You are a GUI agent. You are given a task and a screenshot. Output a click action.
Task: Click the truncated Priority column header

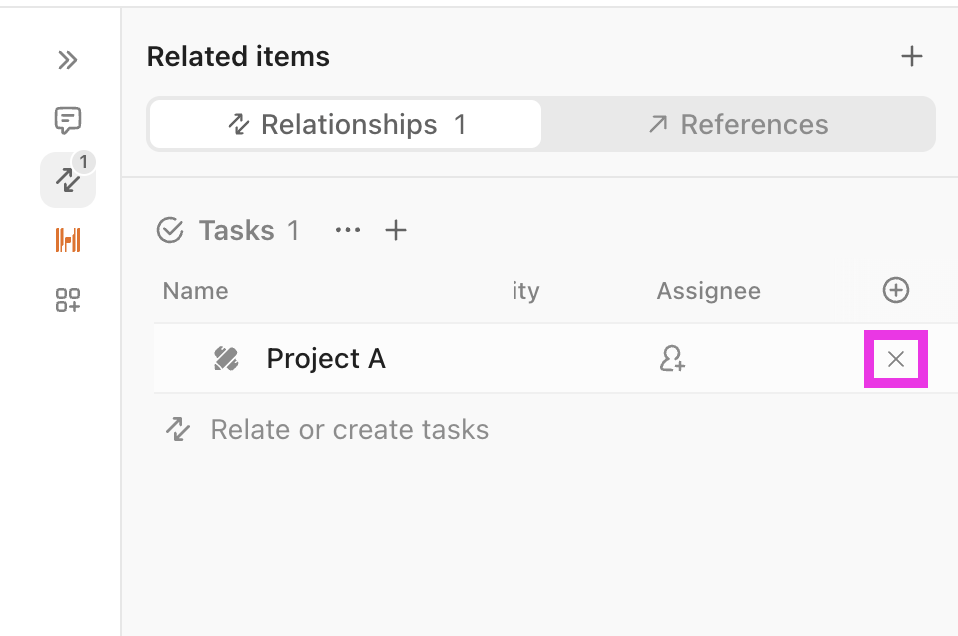[526, 291]
